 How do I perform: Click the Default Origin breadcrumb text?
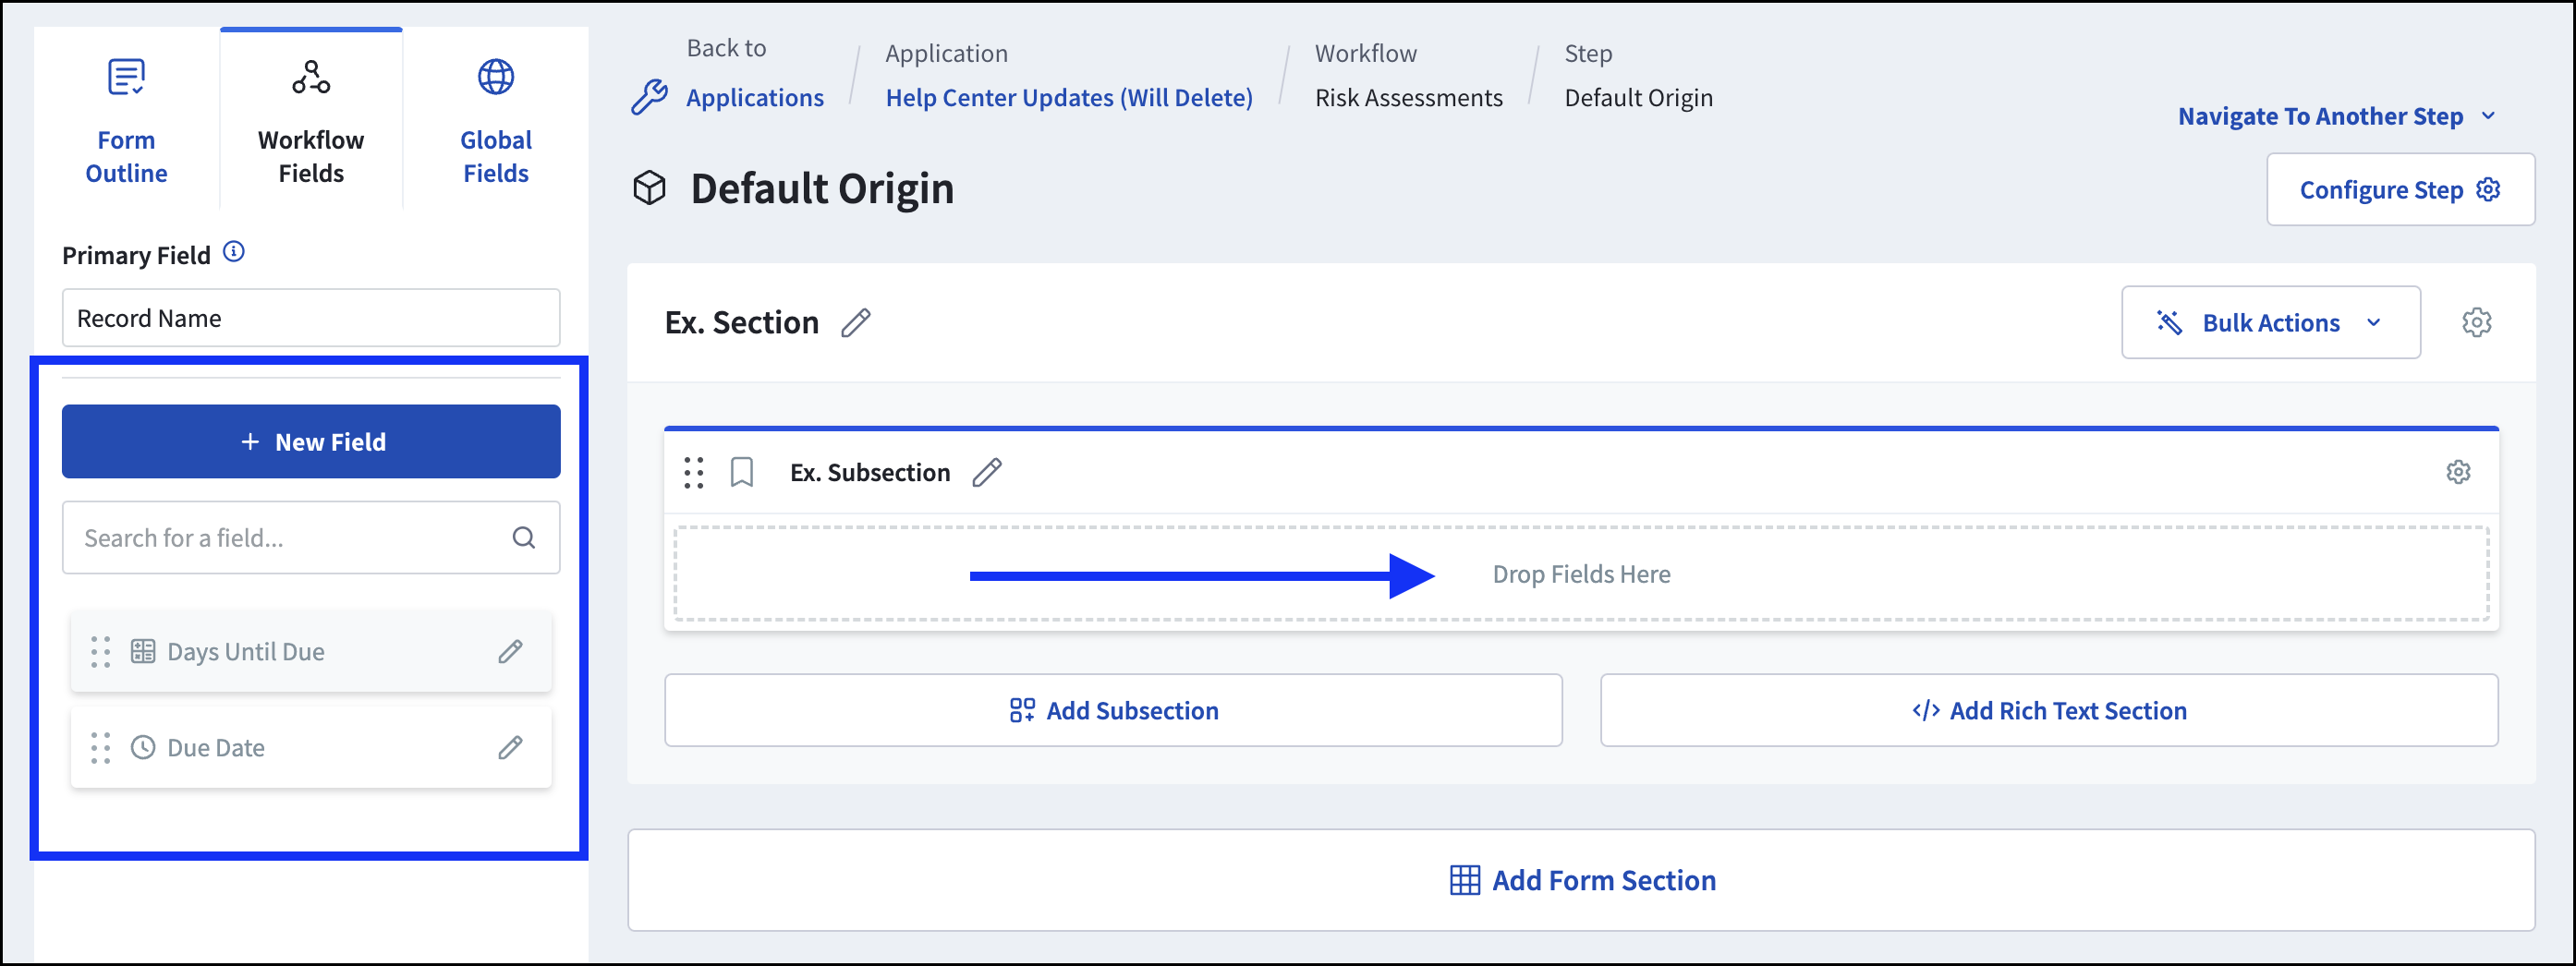click(1638, 98)
